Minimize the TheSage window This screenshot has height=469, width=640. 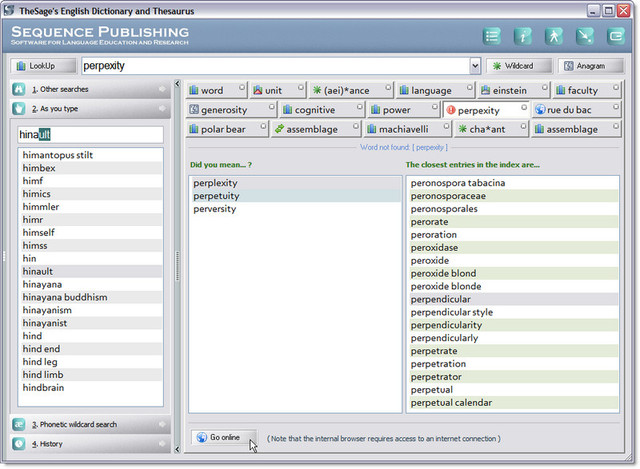[593, 11]
